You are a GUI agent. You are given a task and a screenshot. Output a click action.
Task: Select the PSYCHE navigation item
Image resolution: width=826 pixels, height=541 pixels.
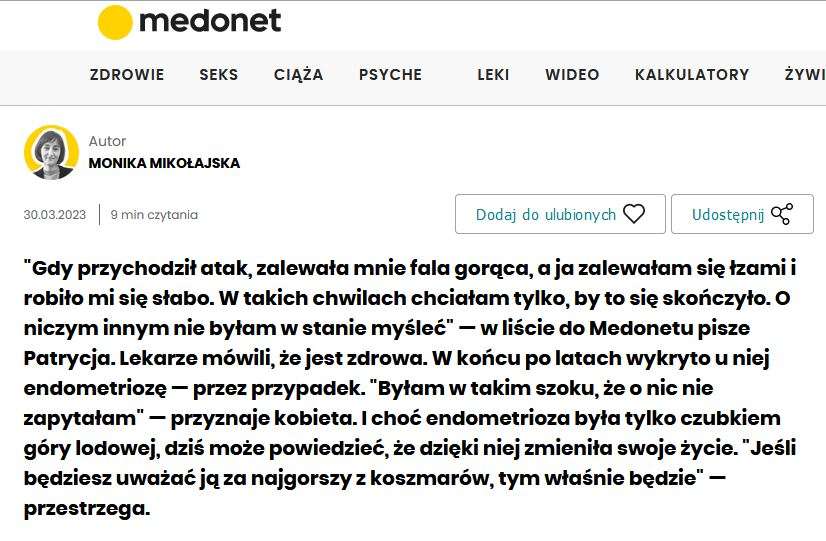tap(390, 75)
